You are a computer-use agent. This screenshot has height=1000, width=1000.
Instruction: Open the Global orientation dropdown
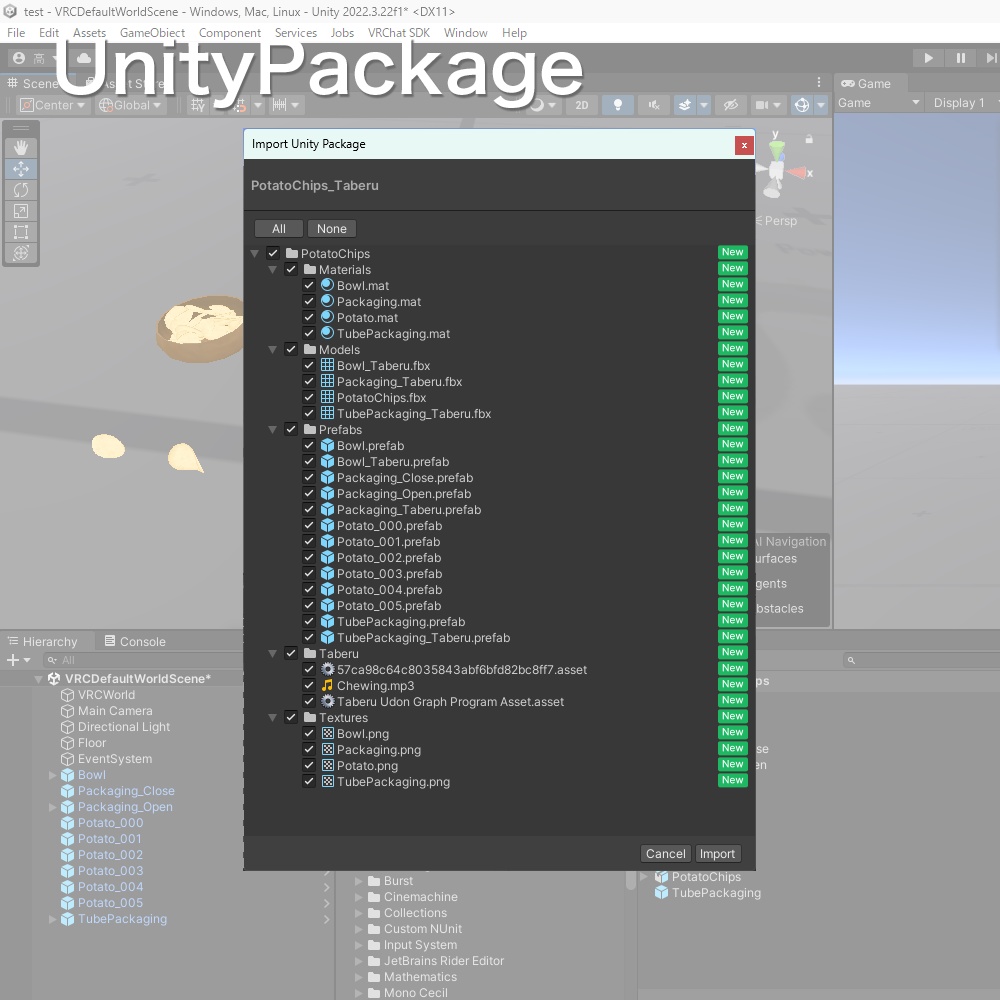[130, 105]
